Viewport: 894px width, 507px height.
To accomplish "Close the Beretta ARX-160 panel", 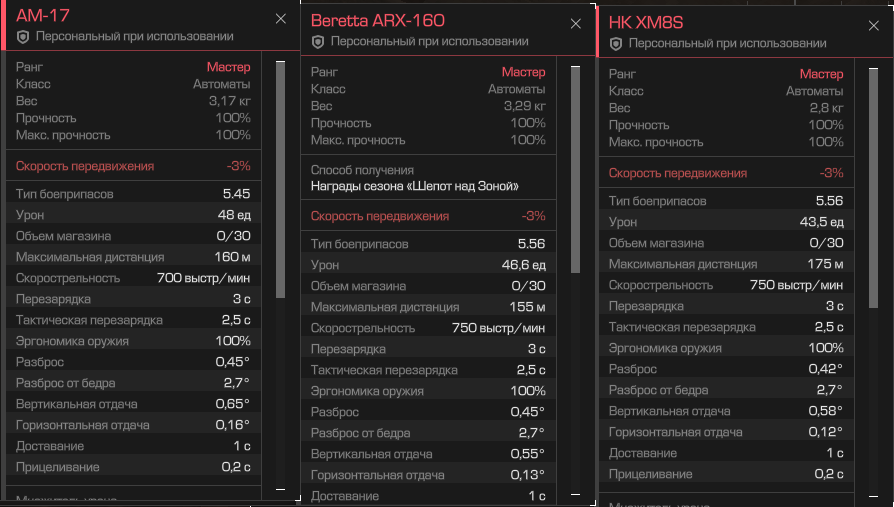I will (x=576, y=24).
